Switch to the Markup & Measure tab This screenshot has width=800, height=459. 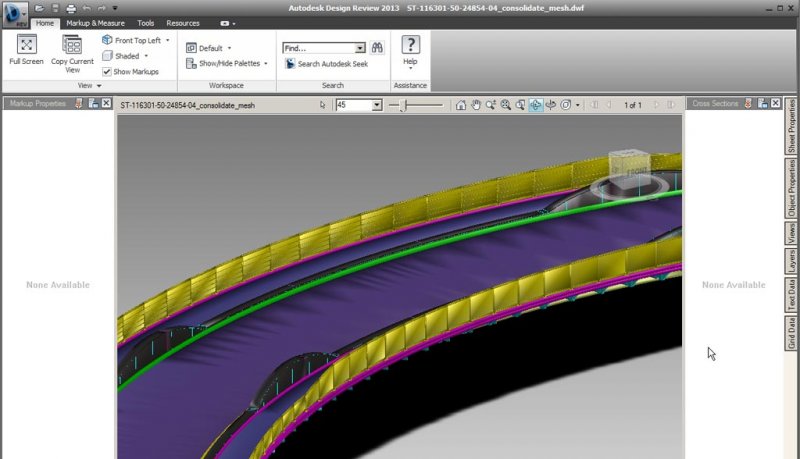(x=97, y=22)
